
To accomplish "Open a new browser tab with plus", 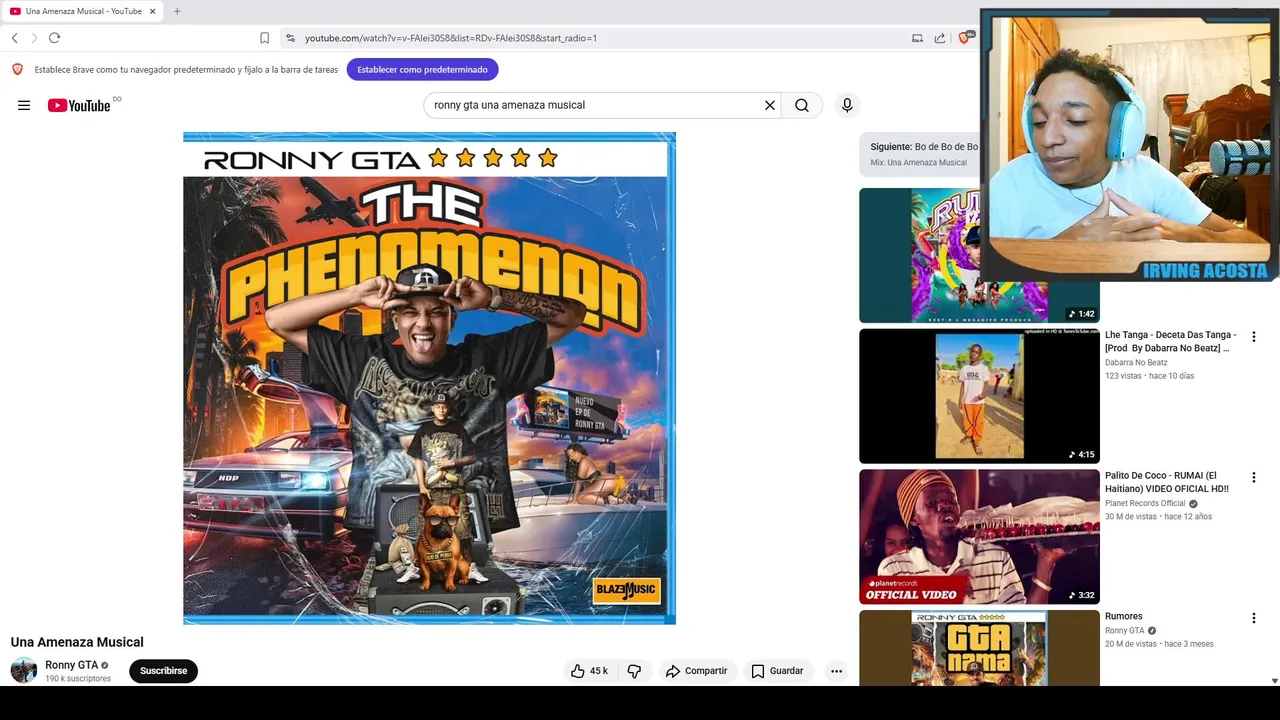I will (x=177, y=11).
